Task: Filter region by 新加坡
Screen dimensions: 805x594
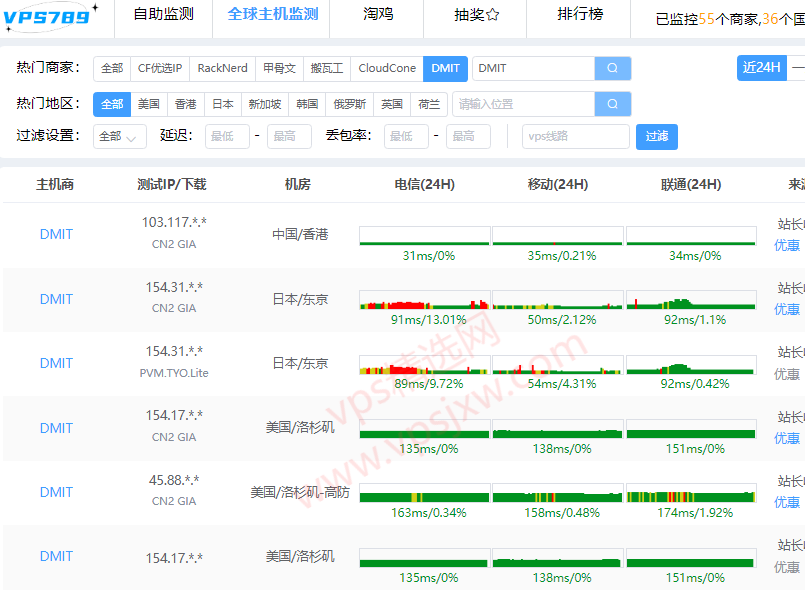Action: pyautogui.click(x=265, y=104)
